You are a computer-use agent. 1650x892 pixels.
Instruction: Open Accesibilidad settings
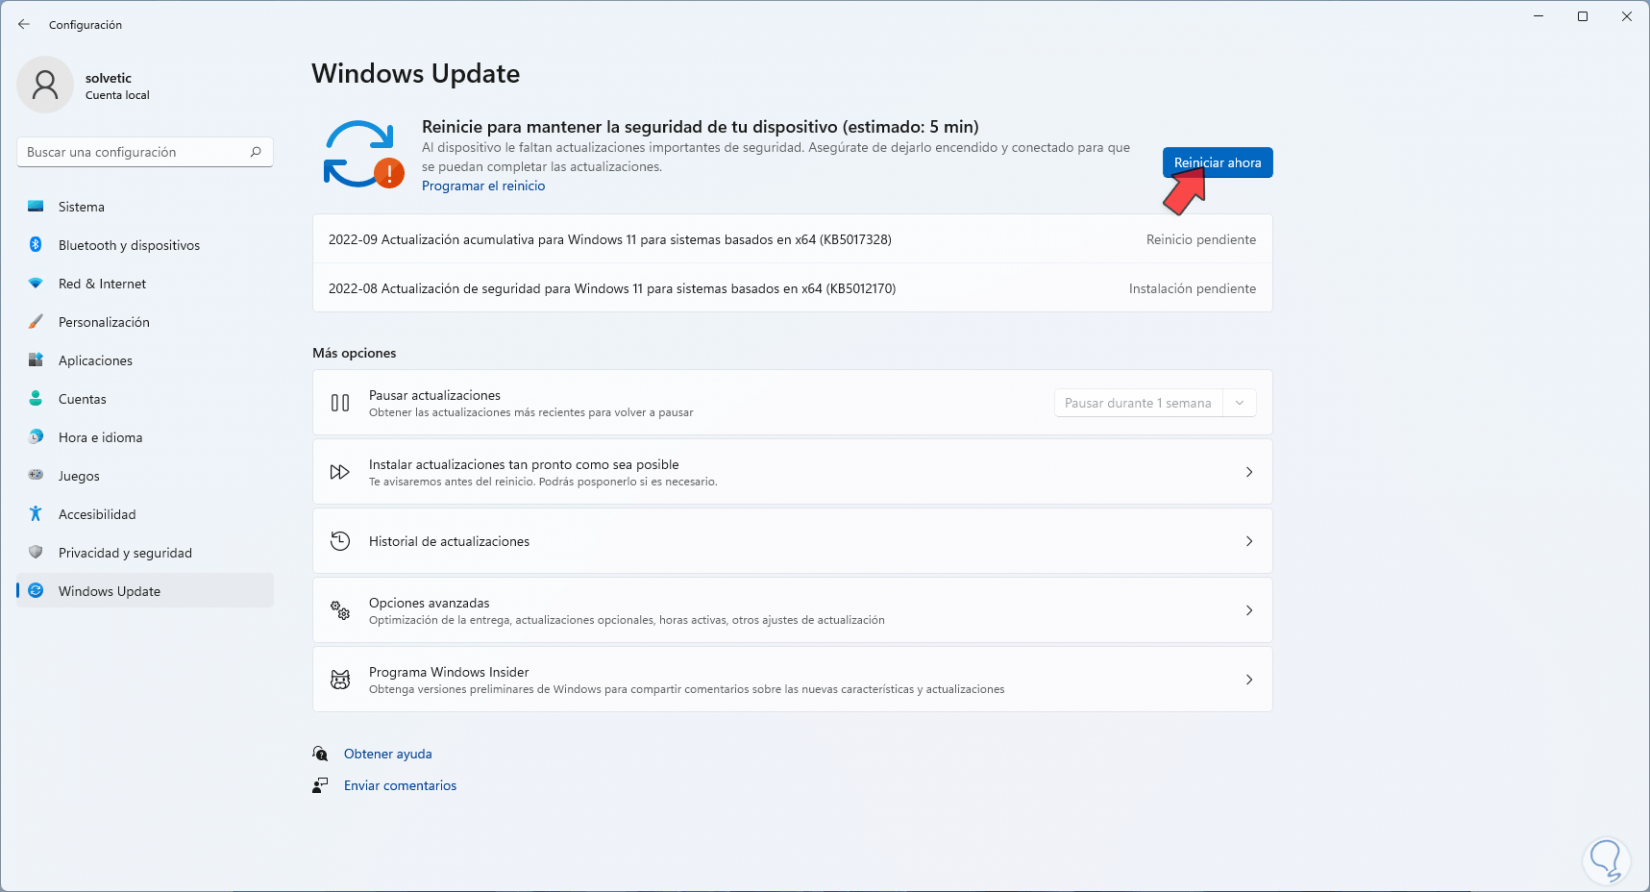(145, 514)
